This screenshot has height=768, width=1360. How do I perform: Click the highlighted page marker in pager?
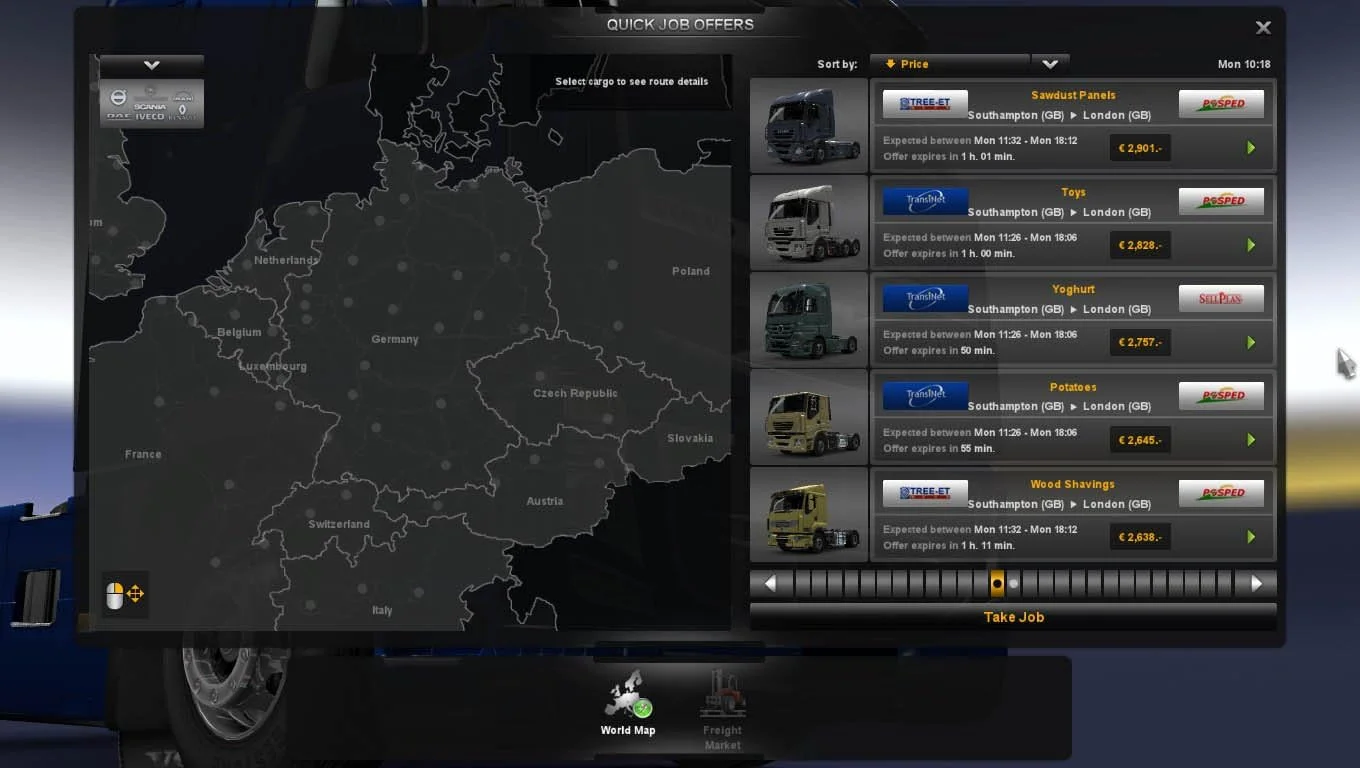(x=997, y=584)
